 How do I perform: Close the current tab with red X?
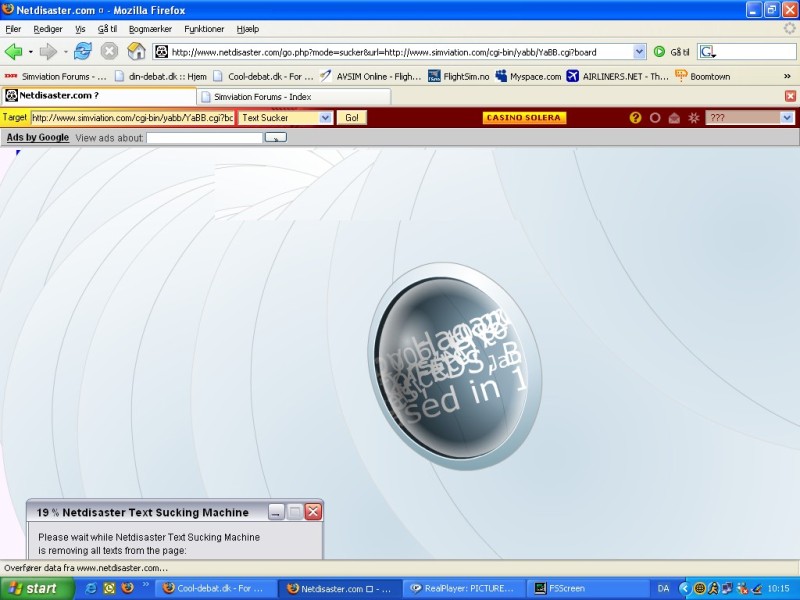point(790,96)
